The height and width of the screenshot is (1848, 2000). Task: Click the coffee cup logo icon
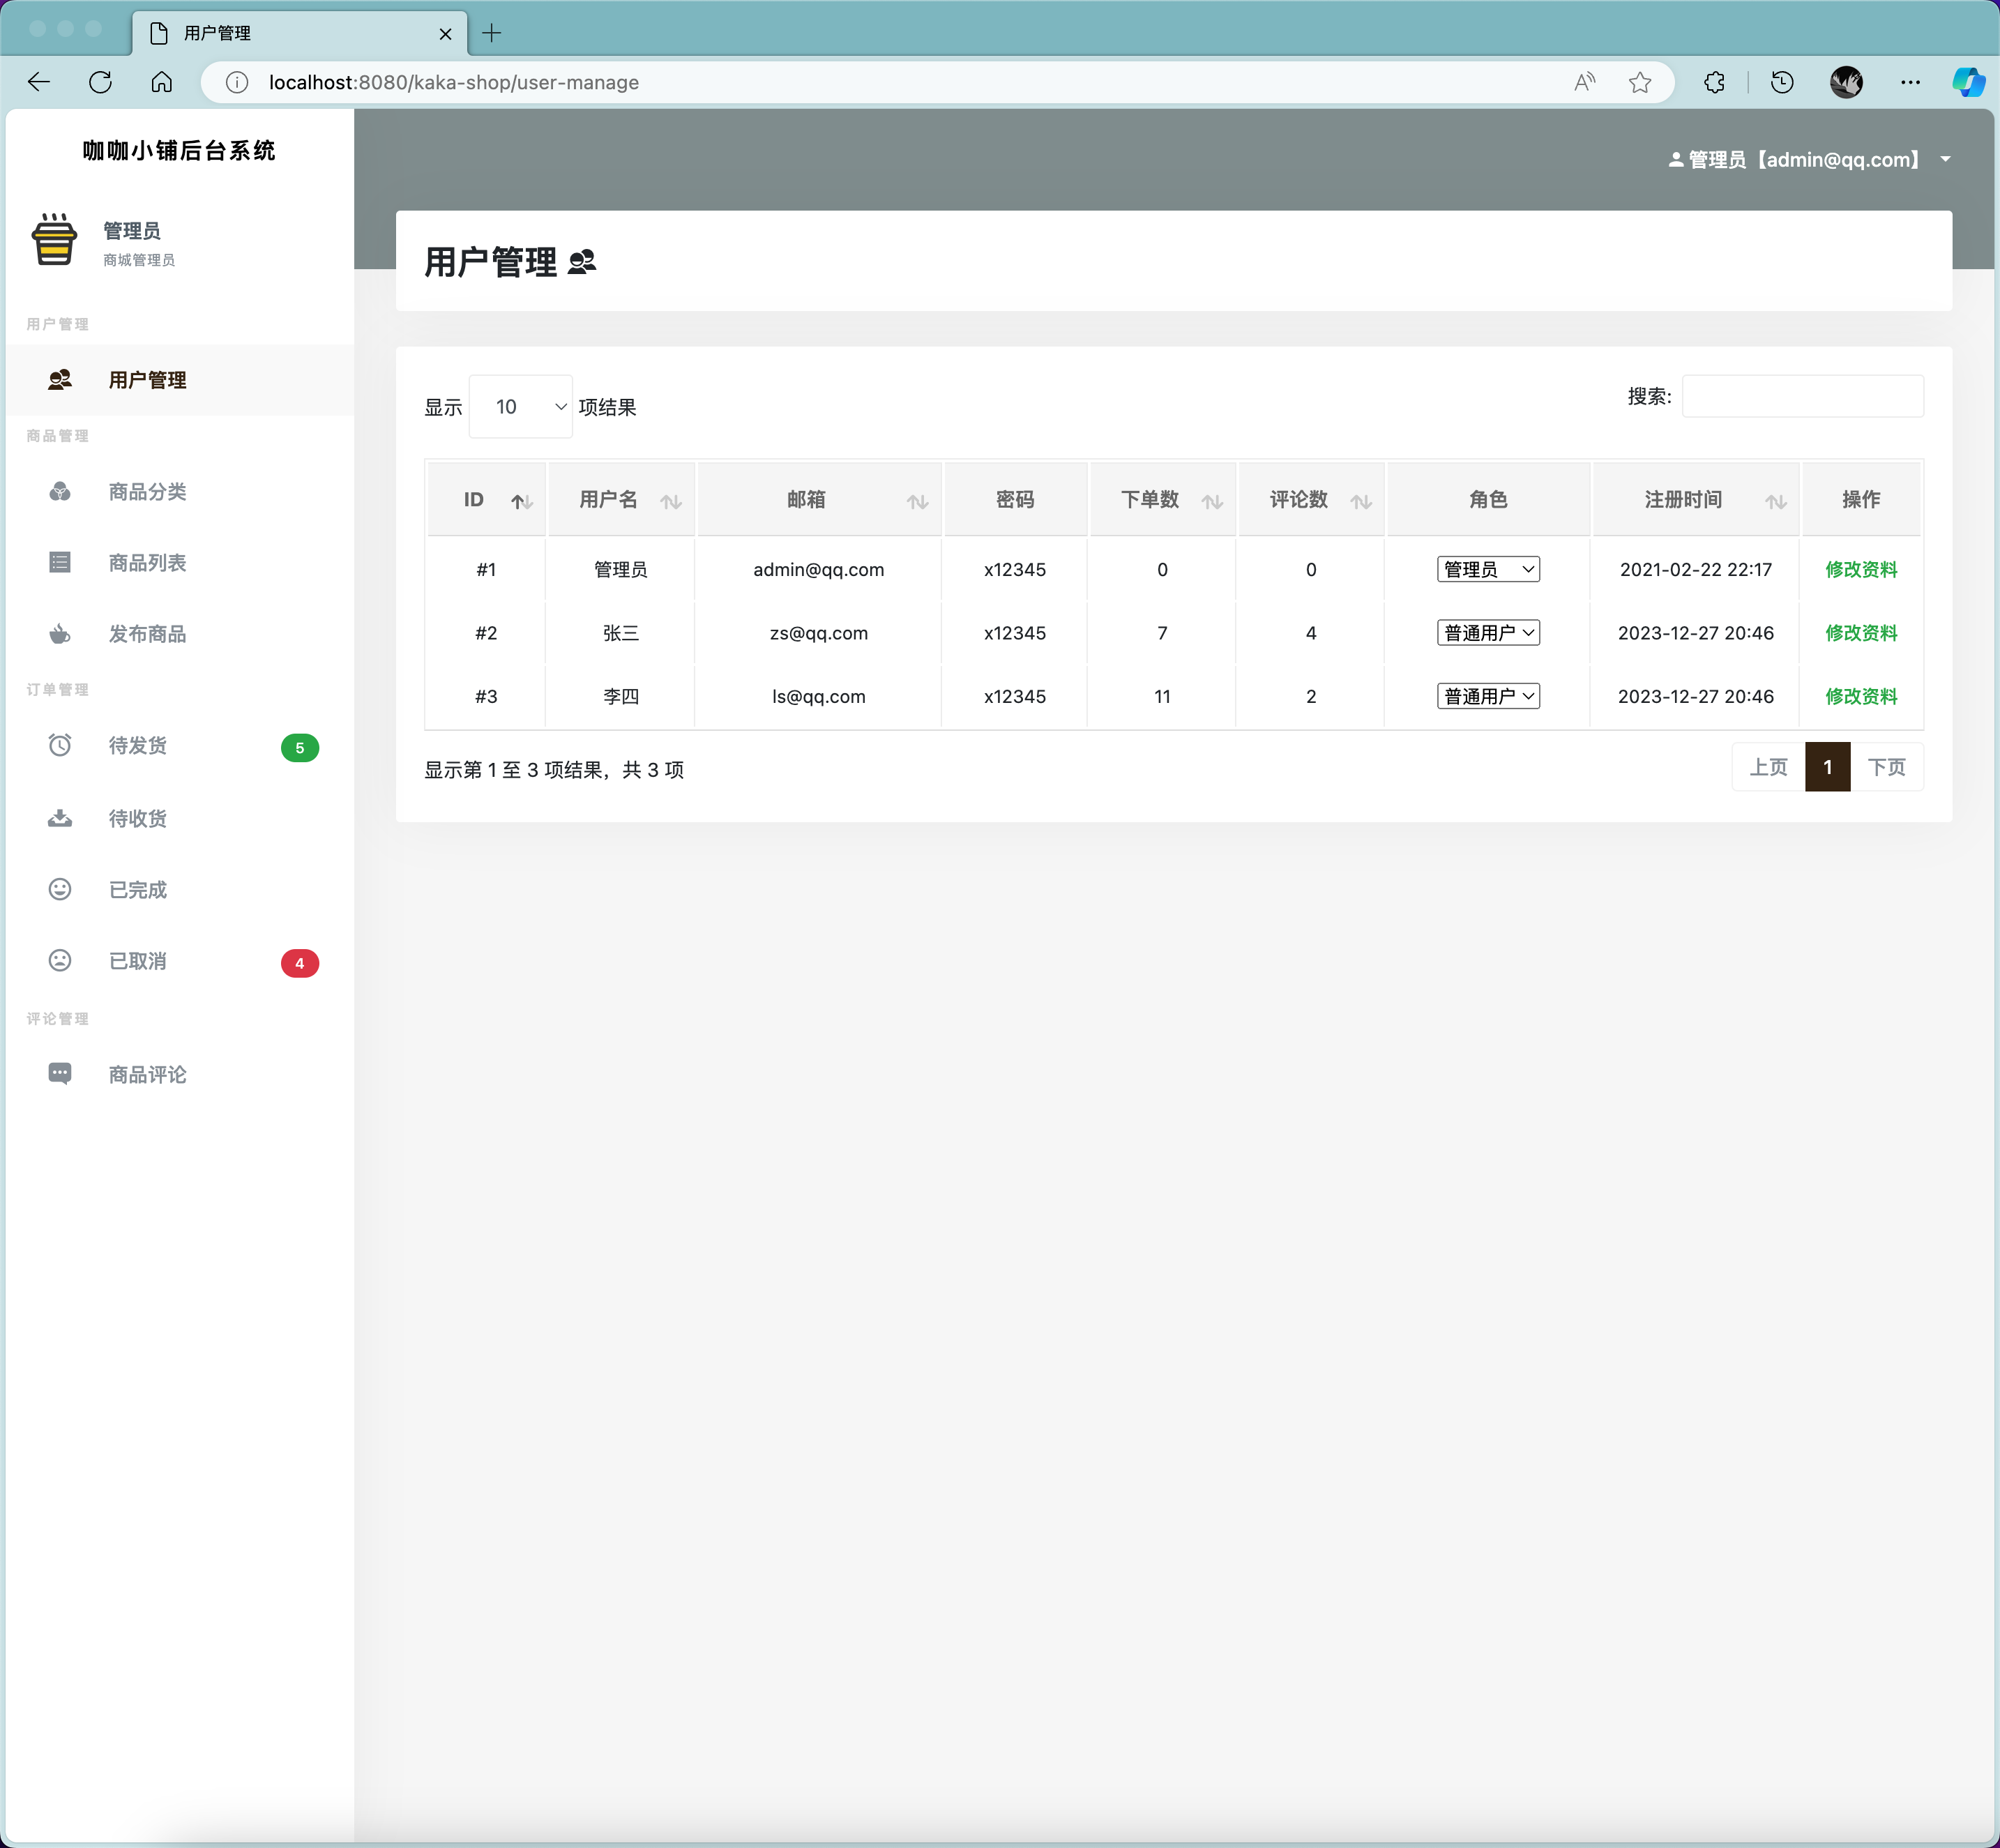click(x=54, y=240)
